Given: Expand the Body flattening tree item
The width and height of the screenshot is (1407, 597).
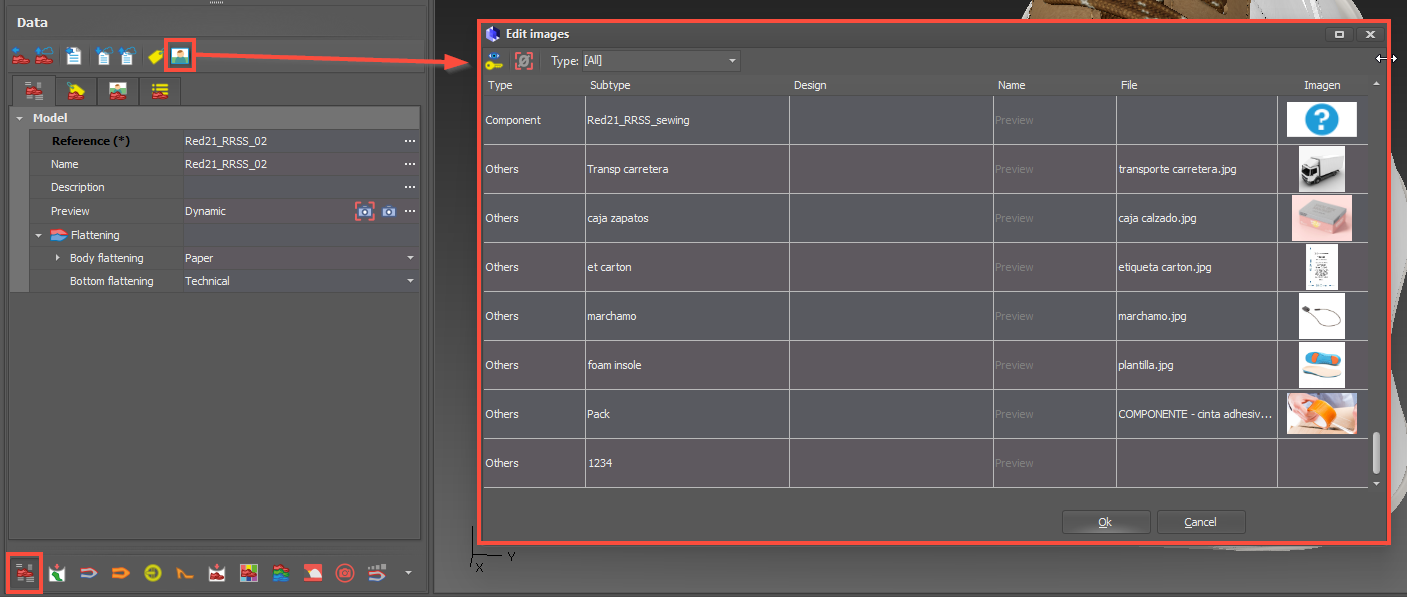Looking at the screenshot, I should (x=57, y=258).
